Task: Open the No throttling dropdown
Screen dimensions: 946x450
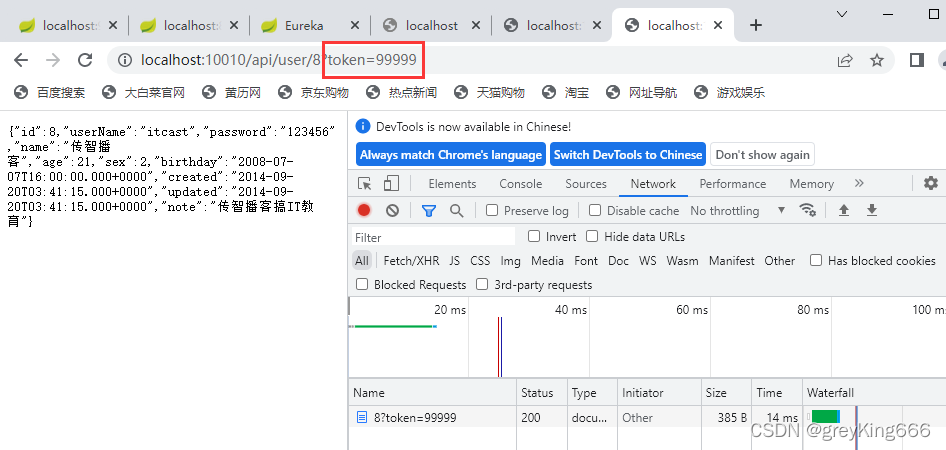Action: pyautogui.click(x=737, y=211)
